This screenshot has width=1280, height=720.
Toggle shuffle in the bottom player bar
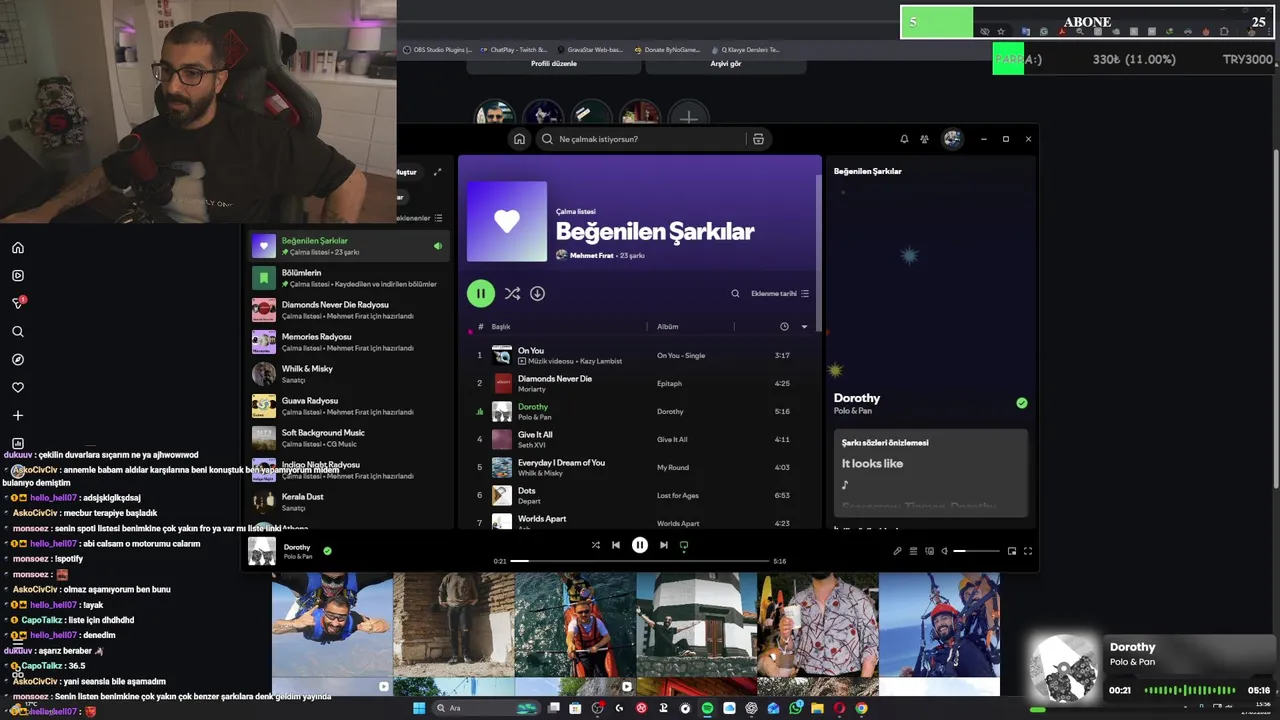[x=595, y=545]
